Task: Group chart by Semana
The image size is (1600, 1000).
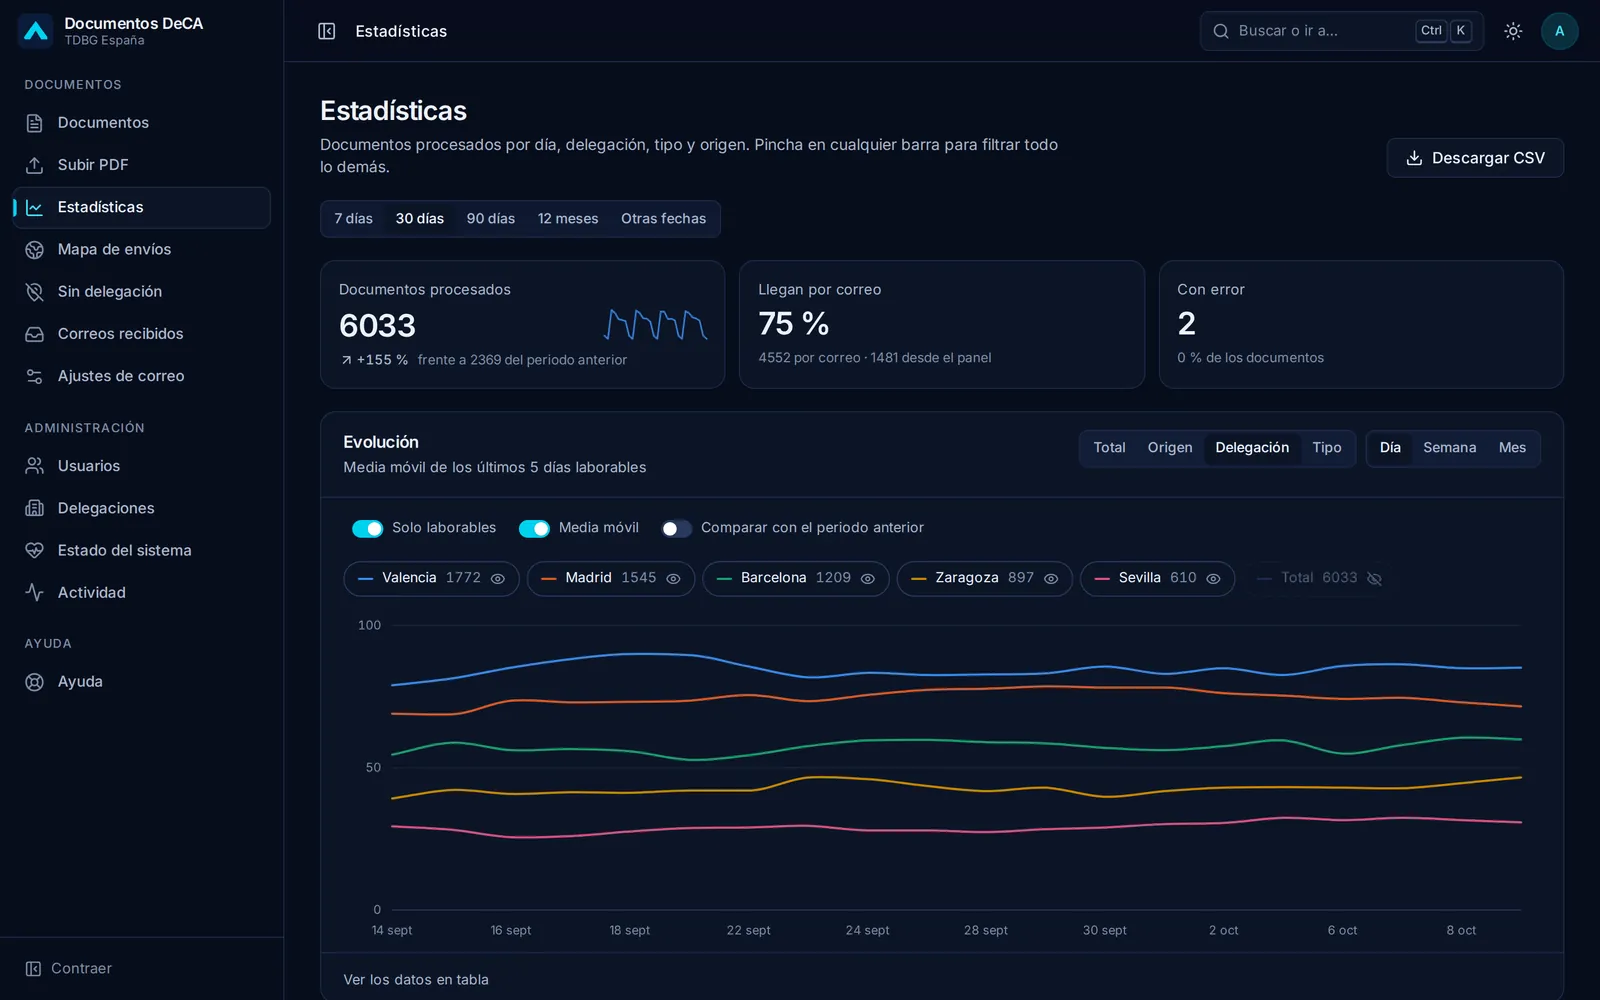Action: click(x=1449, y=448)
